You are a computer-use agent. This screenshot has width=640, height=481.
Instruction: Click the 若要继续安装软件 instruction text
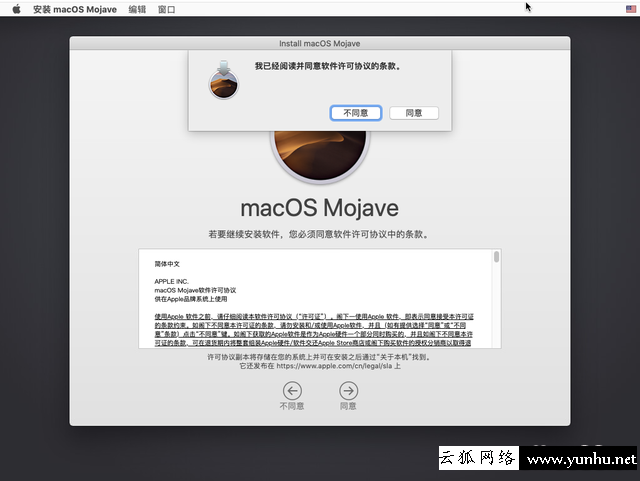click(x=319, y=234)
